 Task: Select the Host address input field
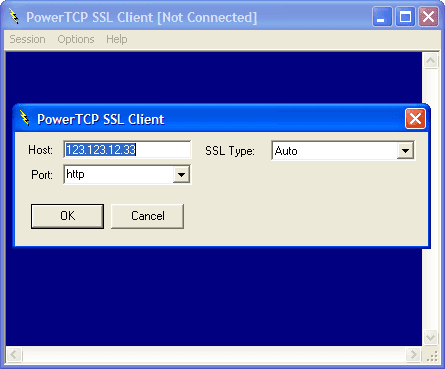point(127,150)
